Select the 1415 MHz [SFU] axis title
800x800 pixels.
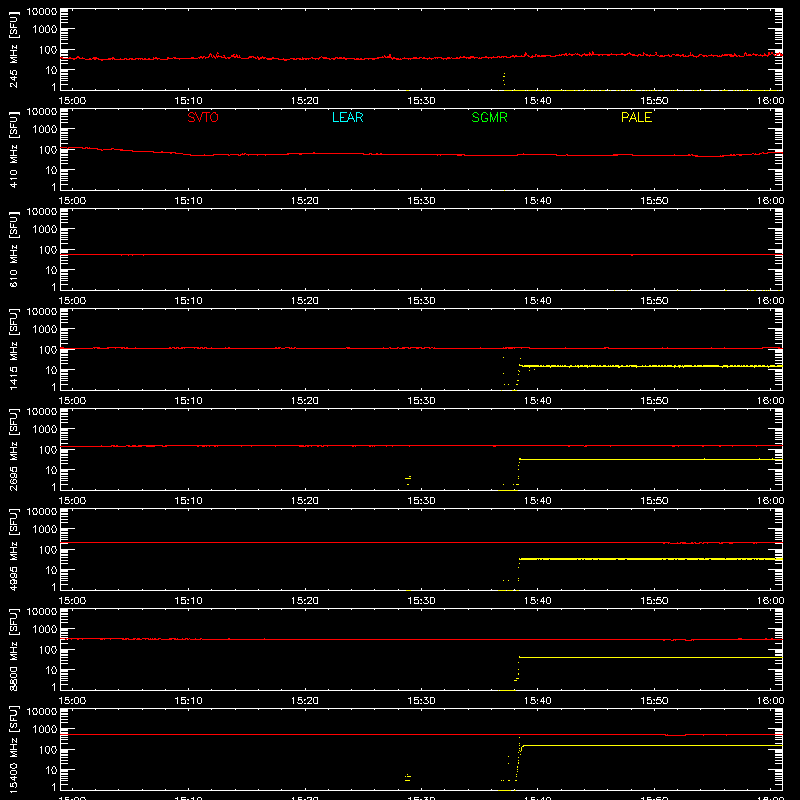coord(14,349)
